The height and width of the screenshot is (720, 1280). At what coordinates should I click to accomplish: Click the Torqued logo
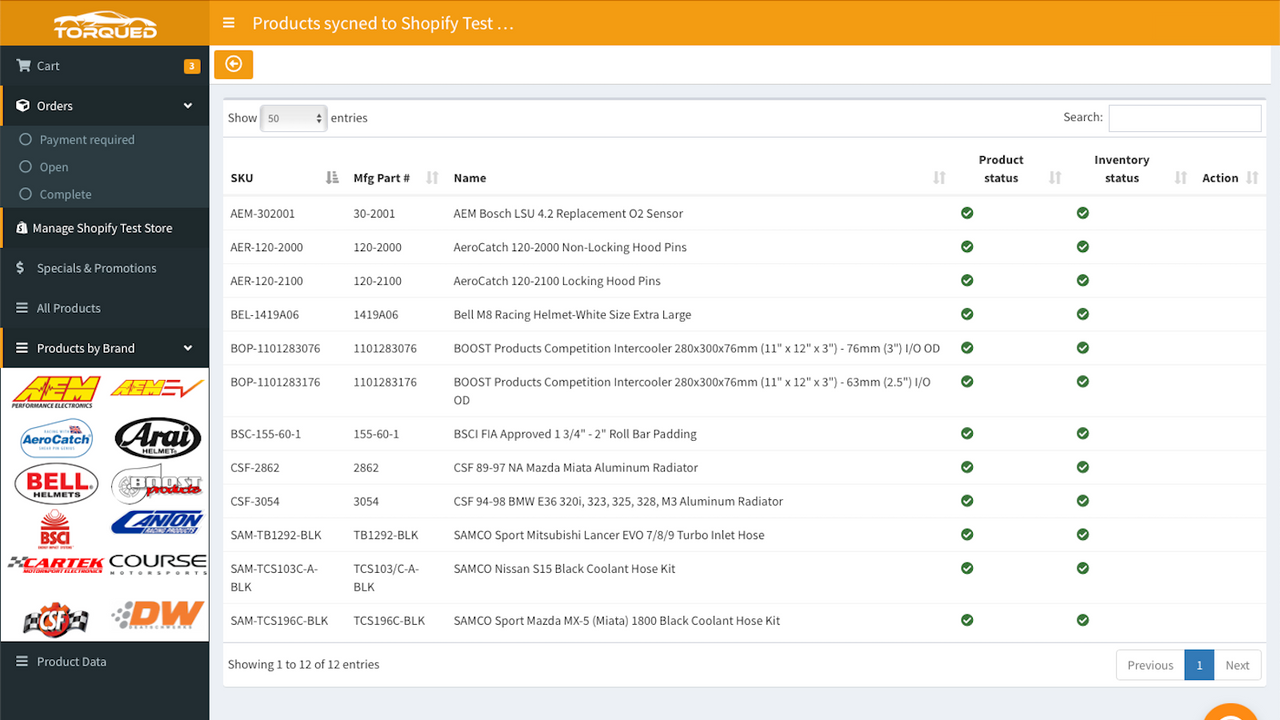[105, 24]
